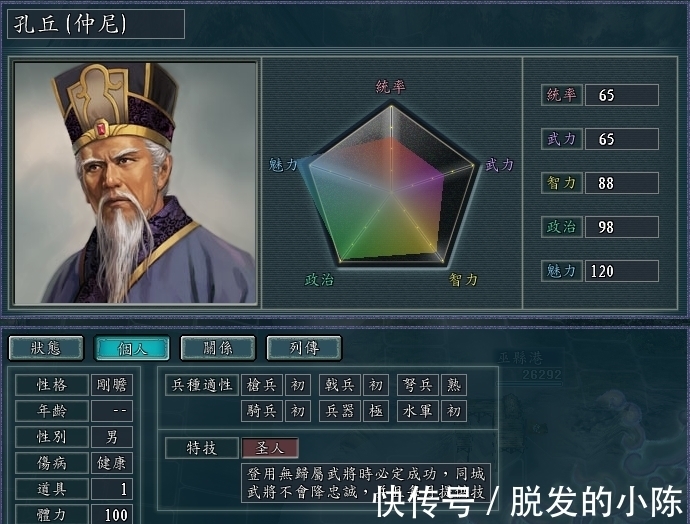Select the 個人 tab
Screen dimensions: 690x524
132,348
